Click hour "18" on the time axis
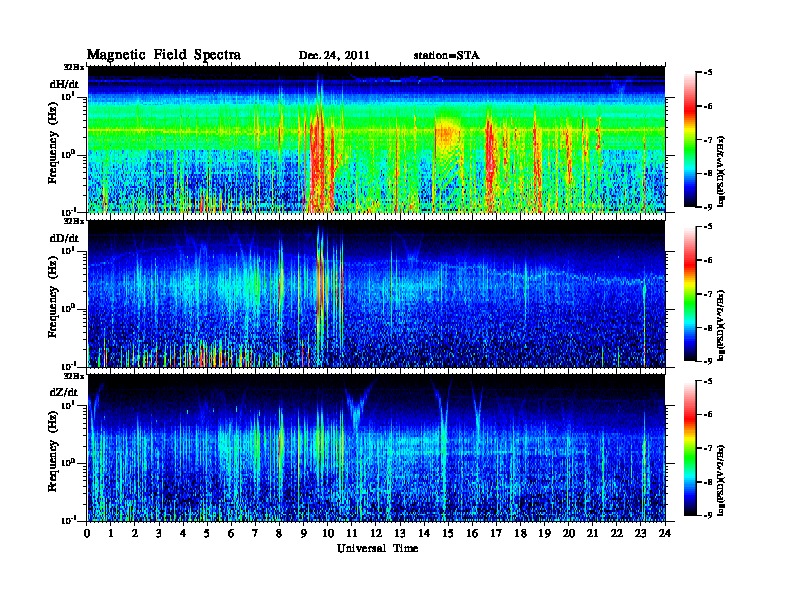 coord(520,534)
